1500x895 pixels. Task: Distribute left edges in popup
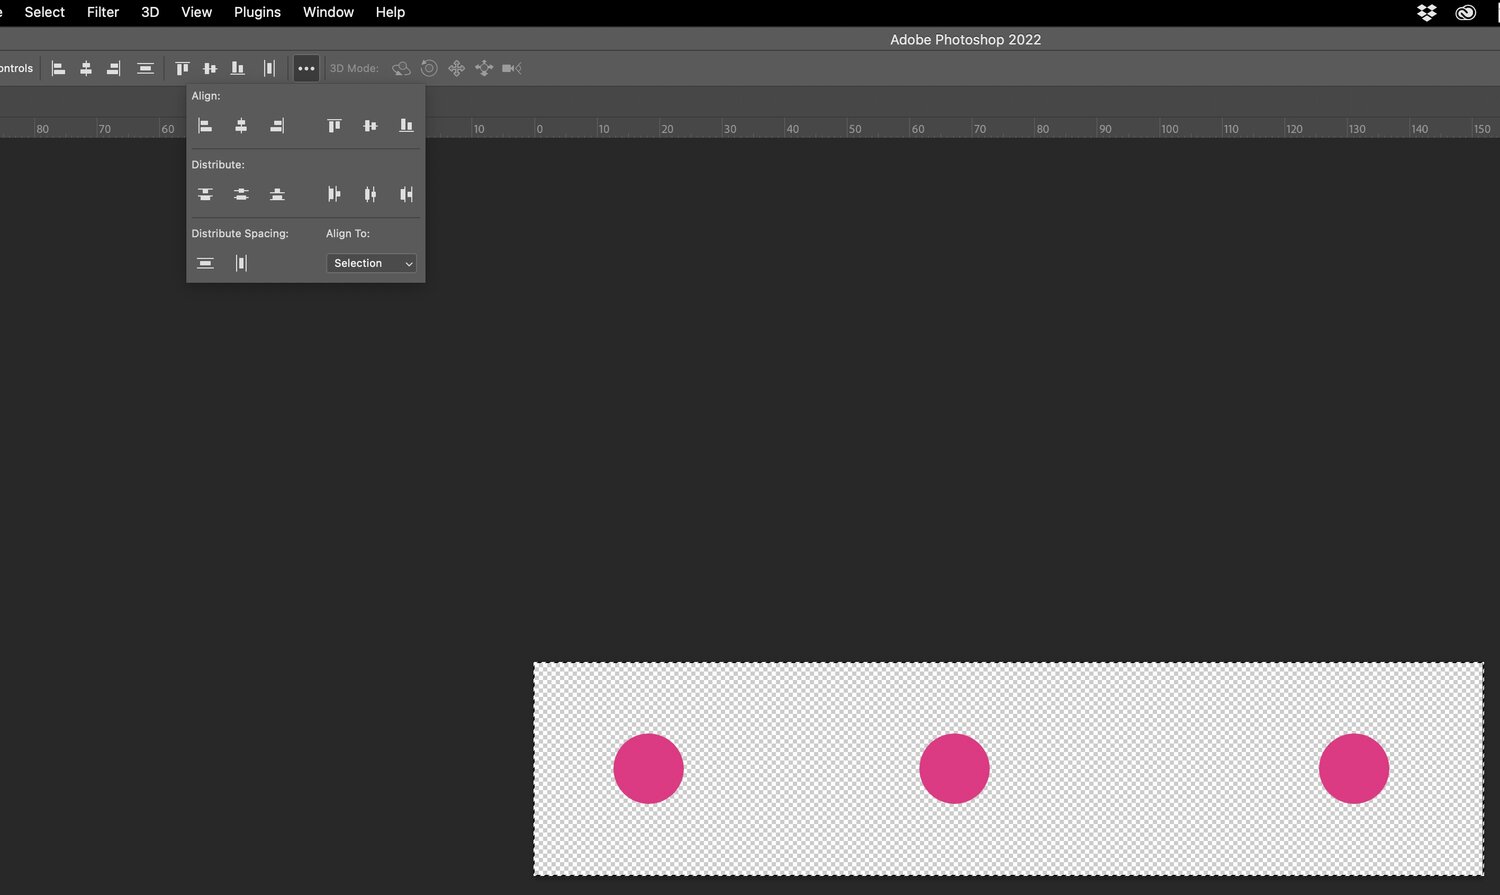(334, 194)
